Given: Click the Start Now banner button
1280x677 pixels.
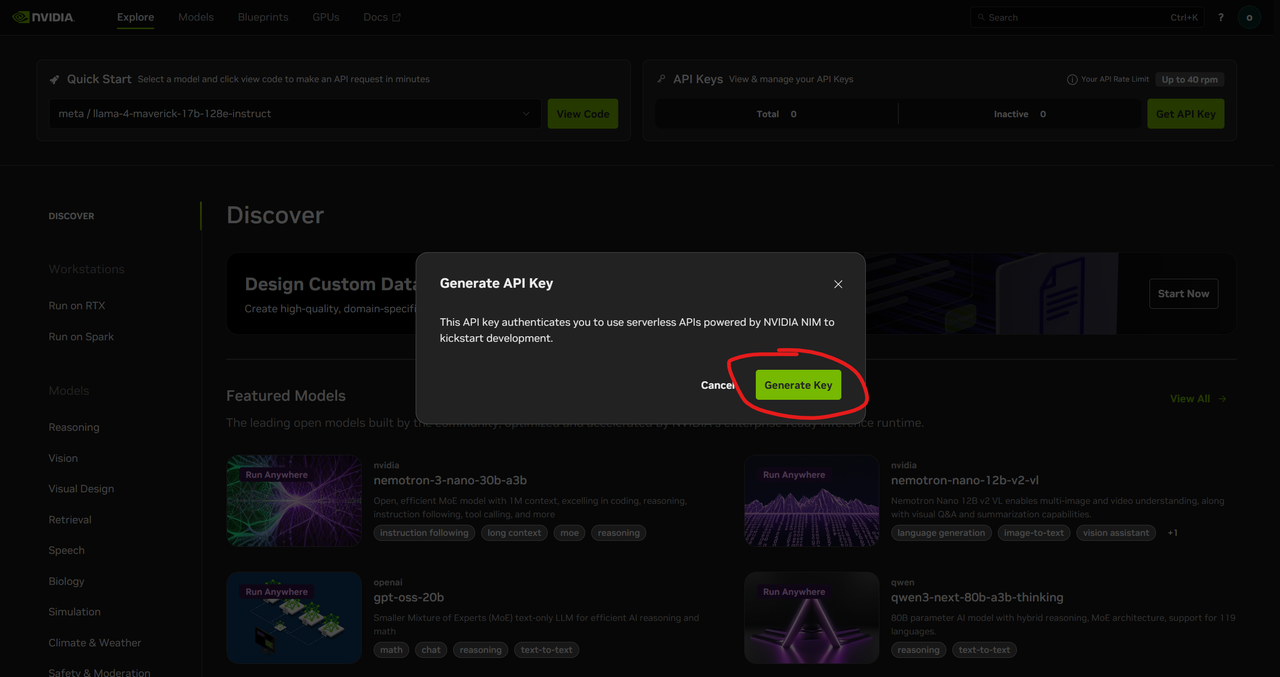Looking at the screenshot, I should [1183, 294].
